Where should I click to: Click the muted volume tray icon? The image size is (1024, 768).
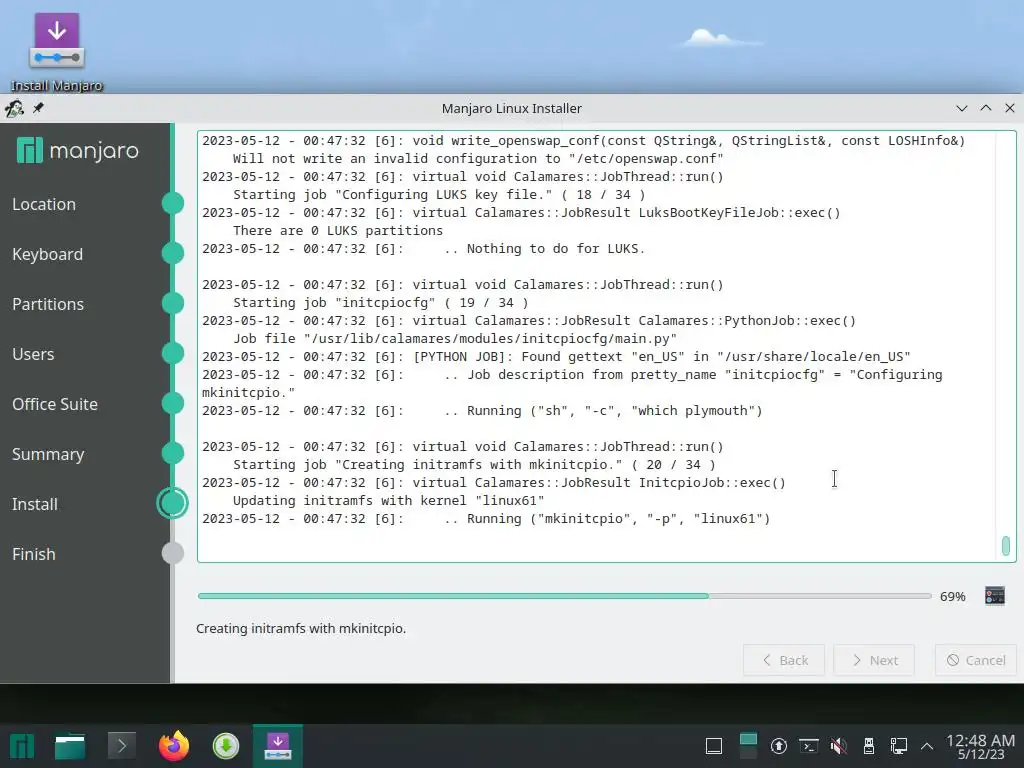839,746
